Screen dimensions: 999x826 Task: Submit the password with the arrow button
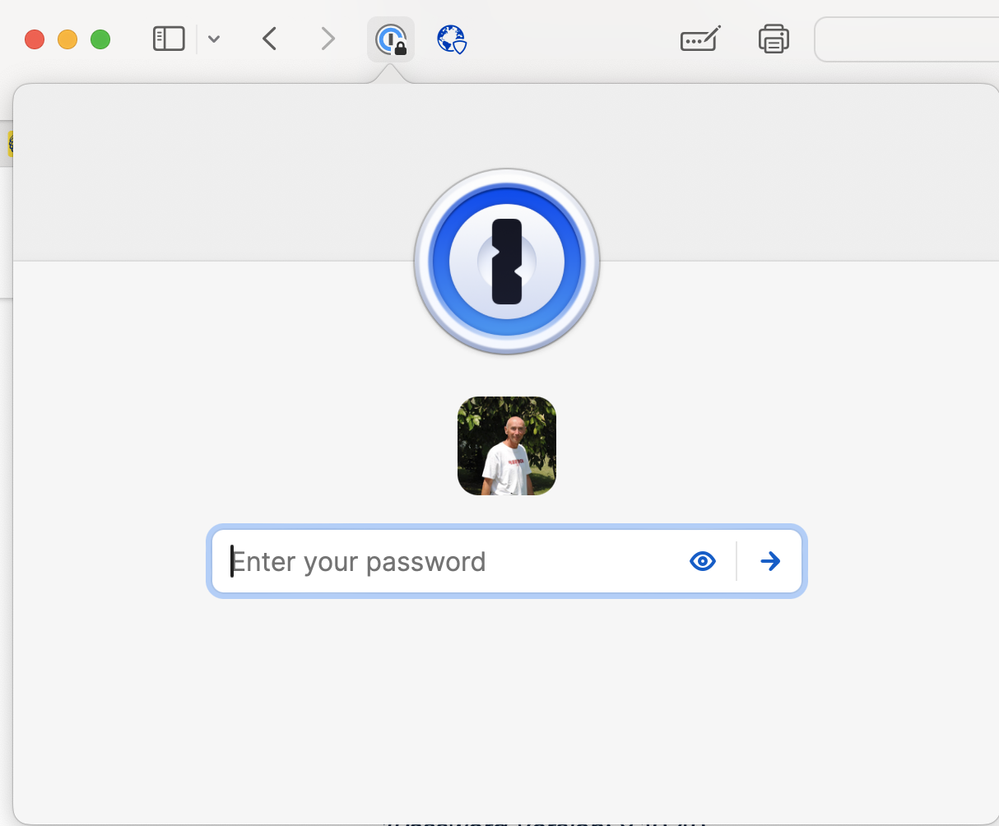point(770,562)
